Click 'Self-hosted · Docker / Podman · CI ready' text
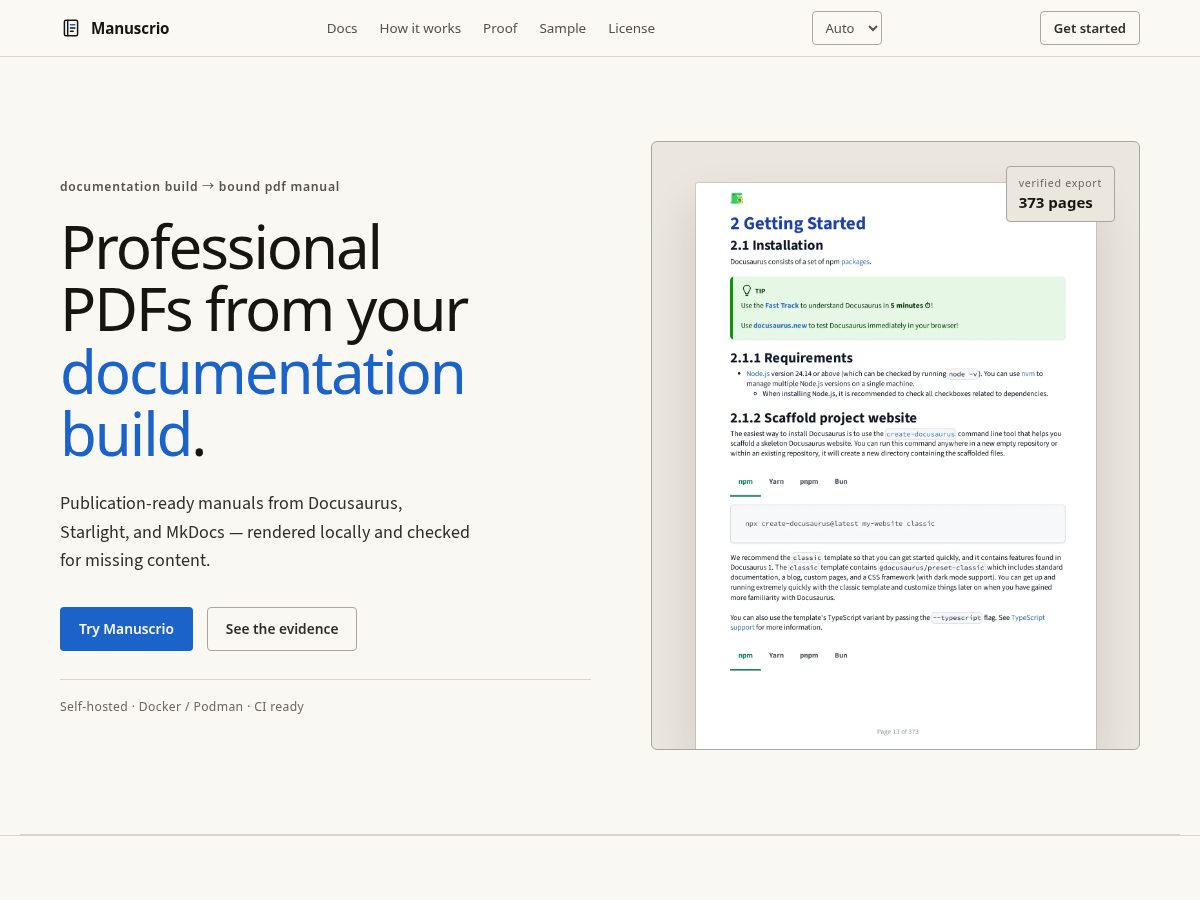The image size is (1200, 900). tap(182, 706)
